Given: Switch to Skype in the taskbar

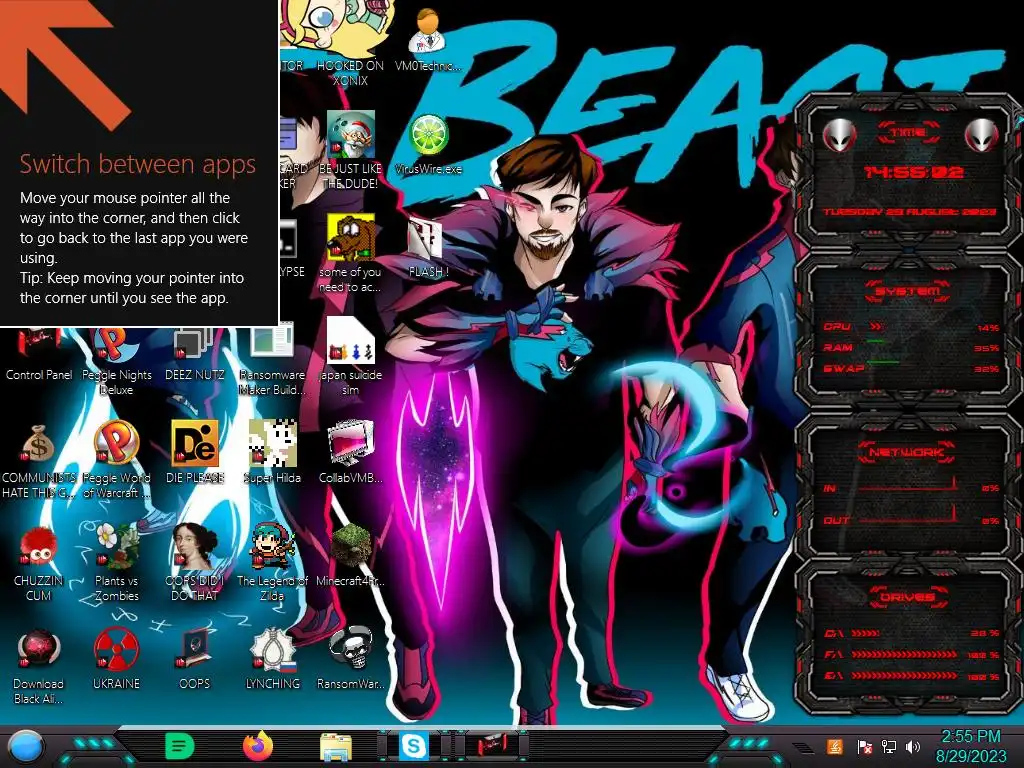Looking at the screenshot, I should pyautogui.click(x=413, y=746).
